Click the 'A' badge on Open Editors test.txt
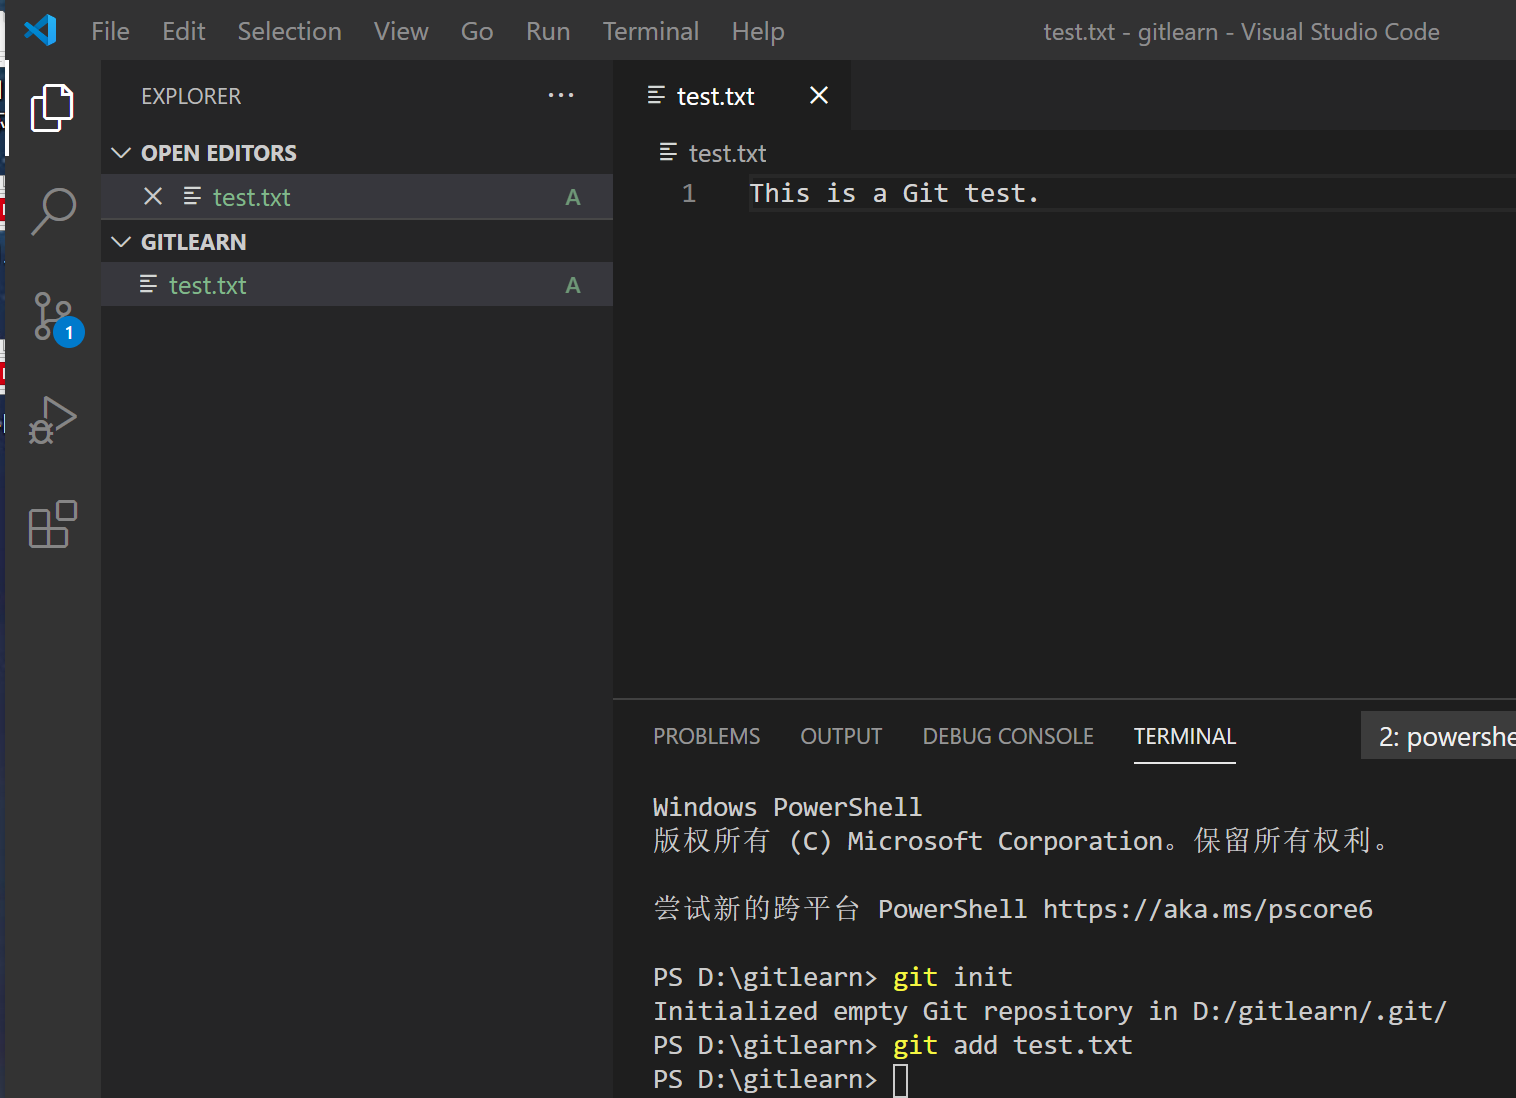 pyautogui.click(x=573, y=197)
